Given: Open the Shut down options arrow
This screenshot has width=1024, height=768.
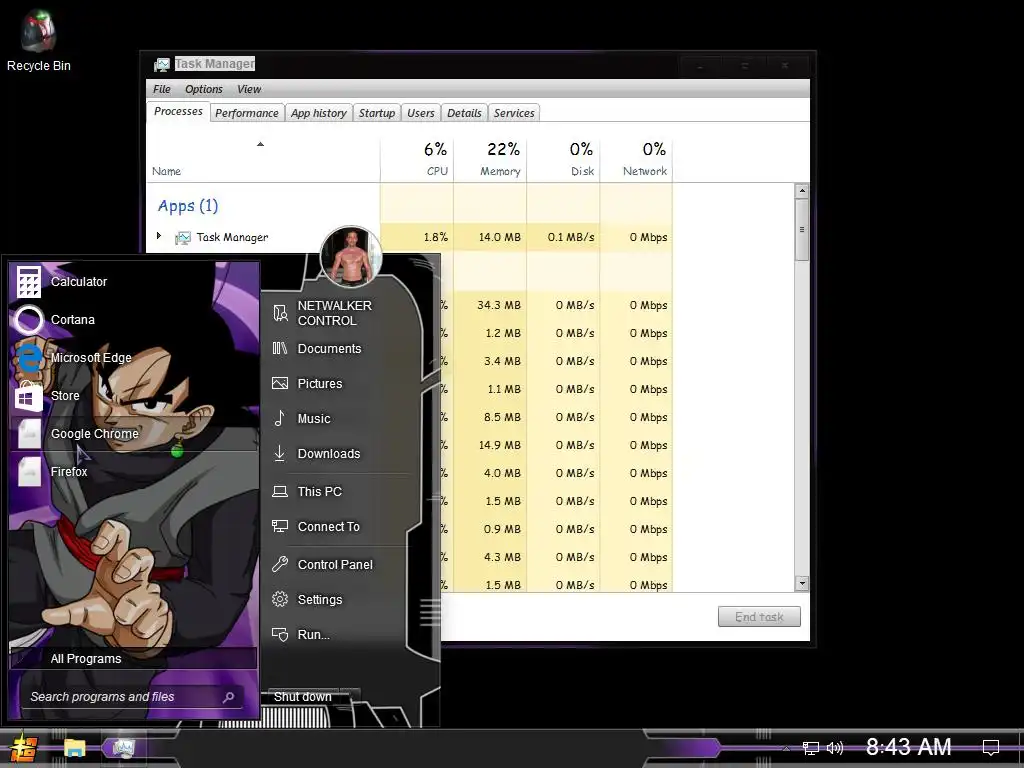Looking at the screenshot, I should (x=350, y=696).
